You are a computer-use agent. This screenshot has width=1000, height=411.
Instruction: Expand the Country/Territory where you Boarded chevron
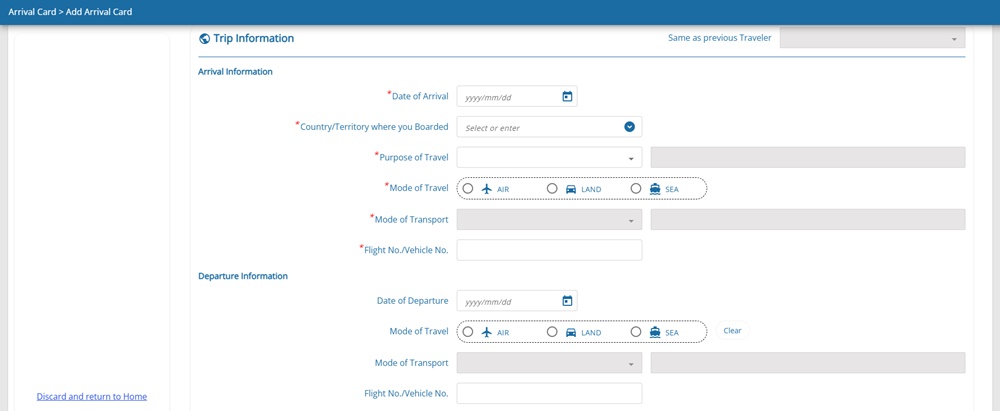(629, 127)
